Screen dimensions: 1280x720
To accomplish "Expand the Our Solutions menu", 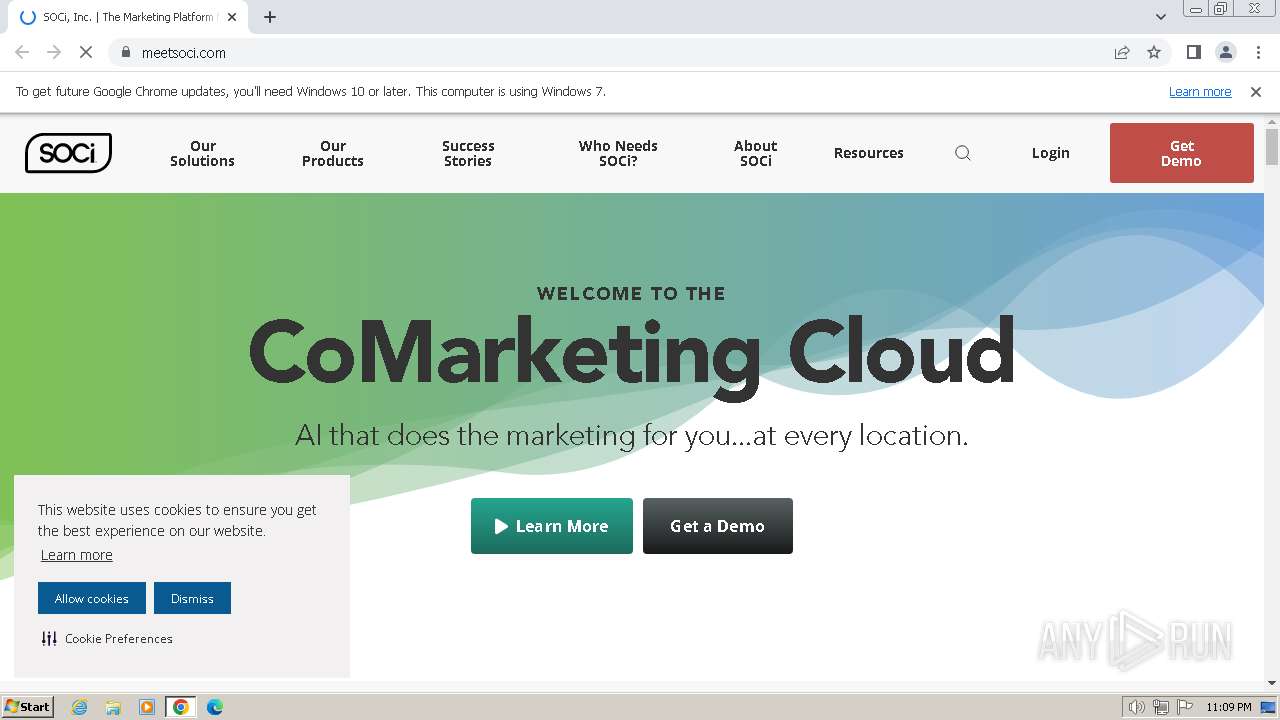I will (202, 153).
